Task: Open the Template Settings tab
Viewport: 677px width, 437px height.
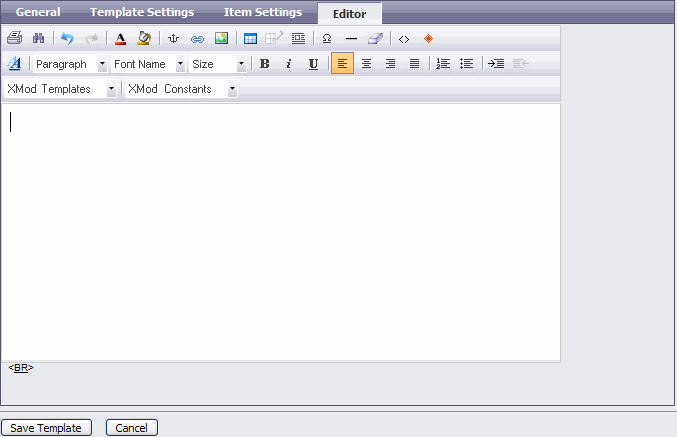Action: pyautogui.click(x=142, y=12)
